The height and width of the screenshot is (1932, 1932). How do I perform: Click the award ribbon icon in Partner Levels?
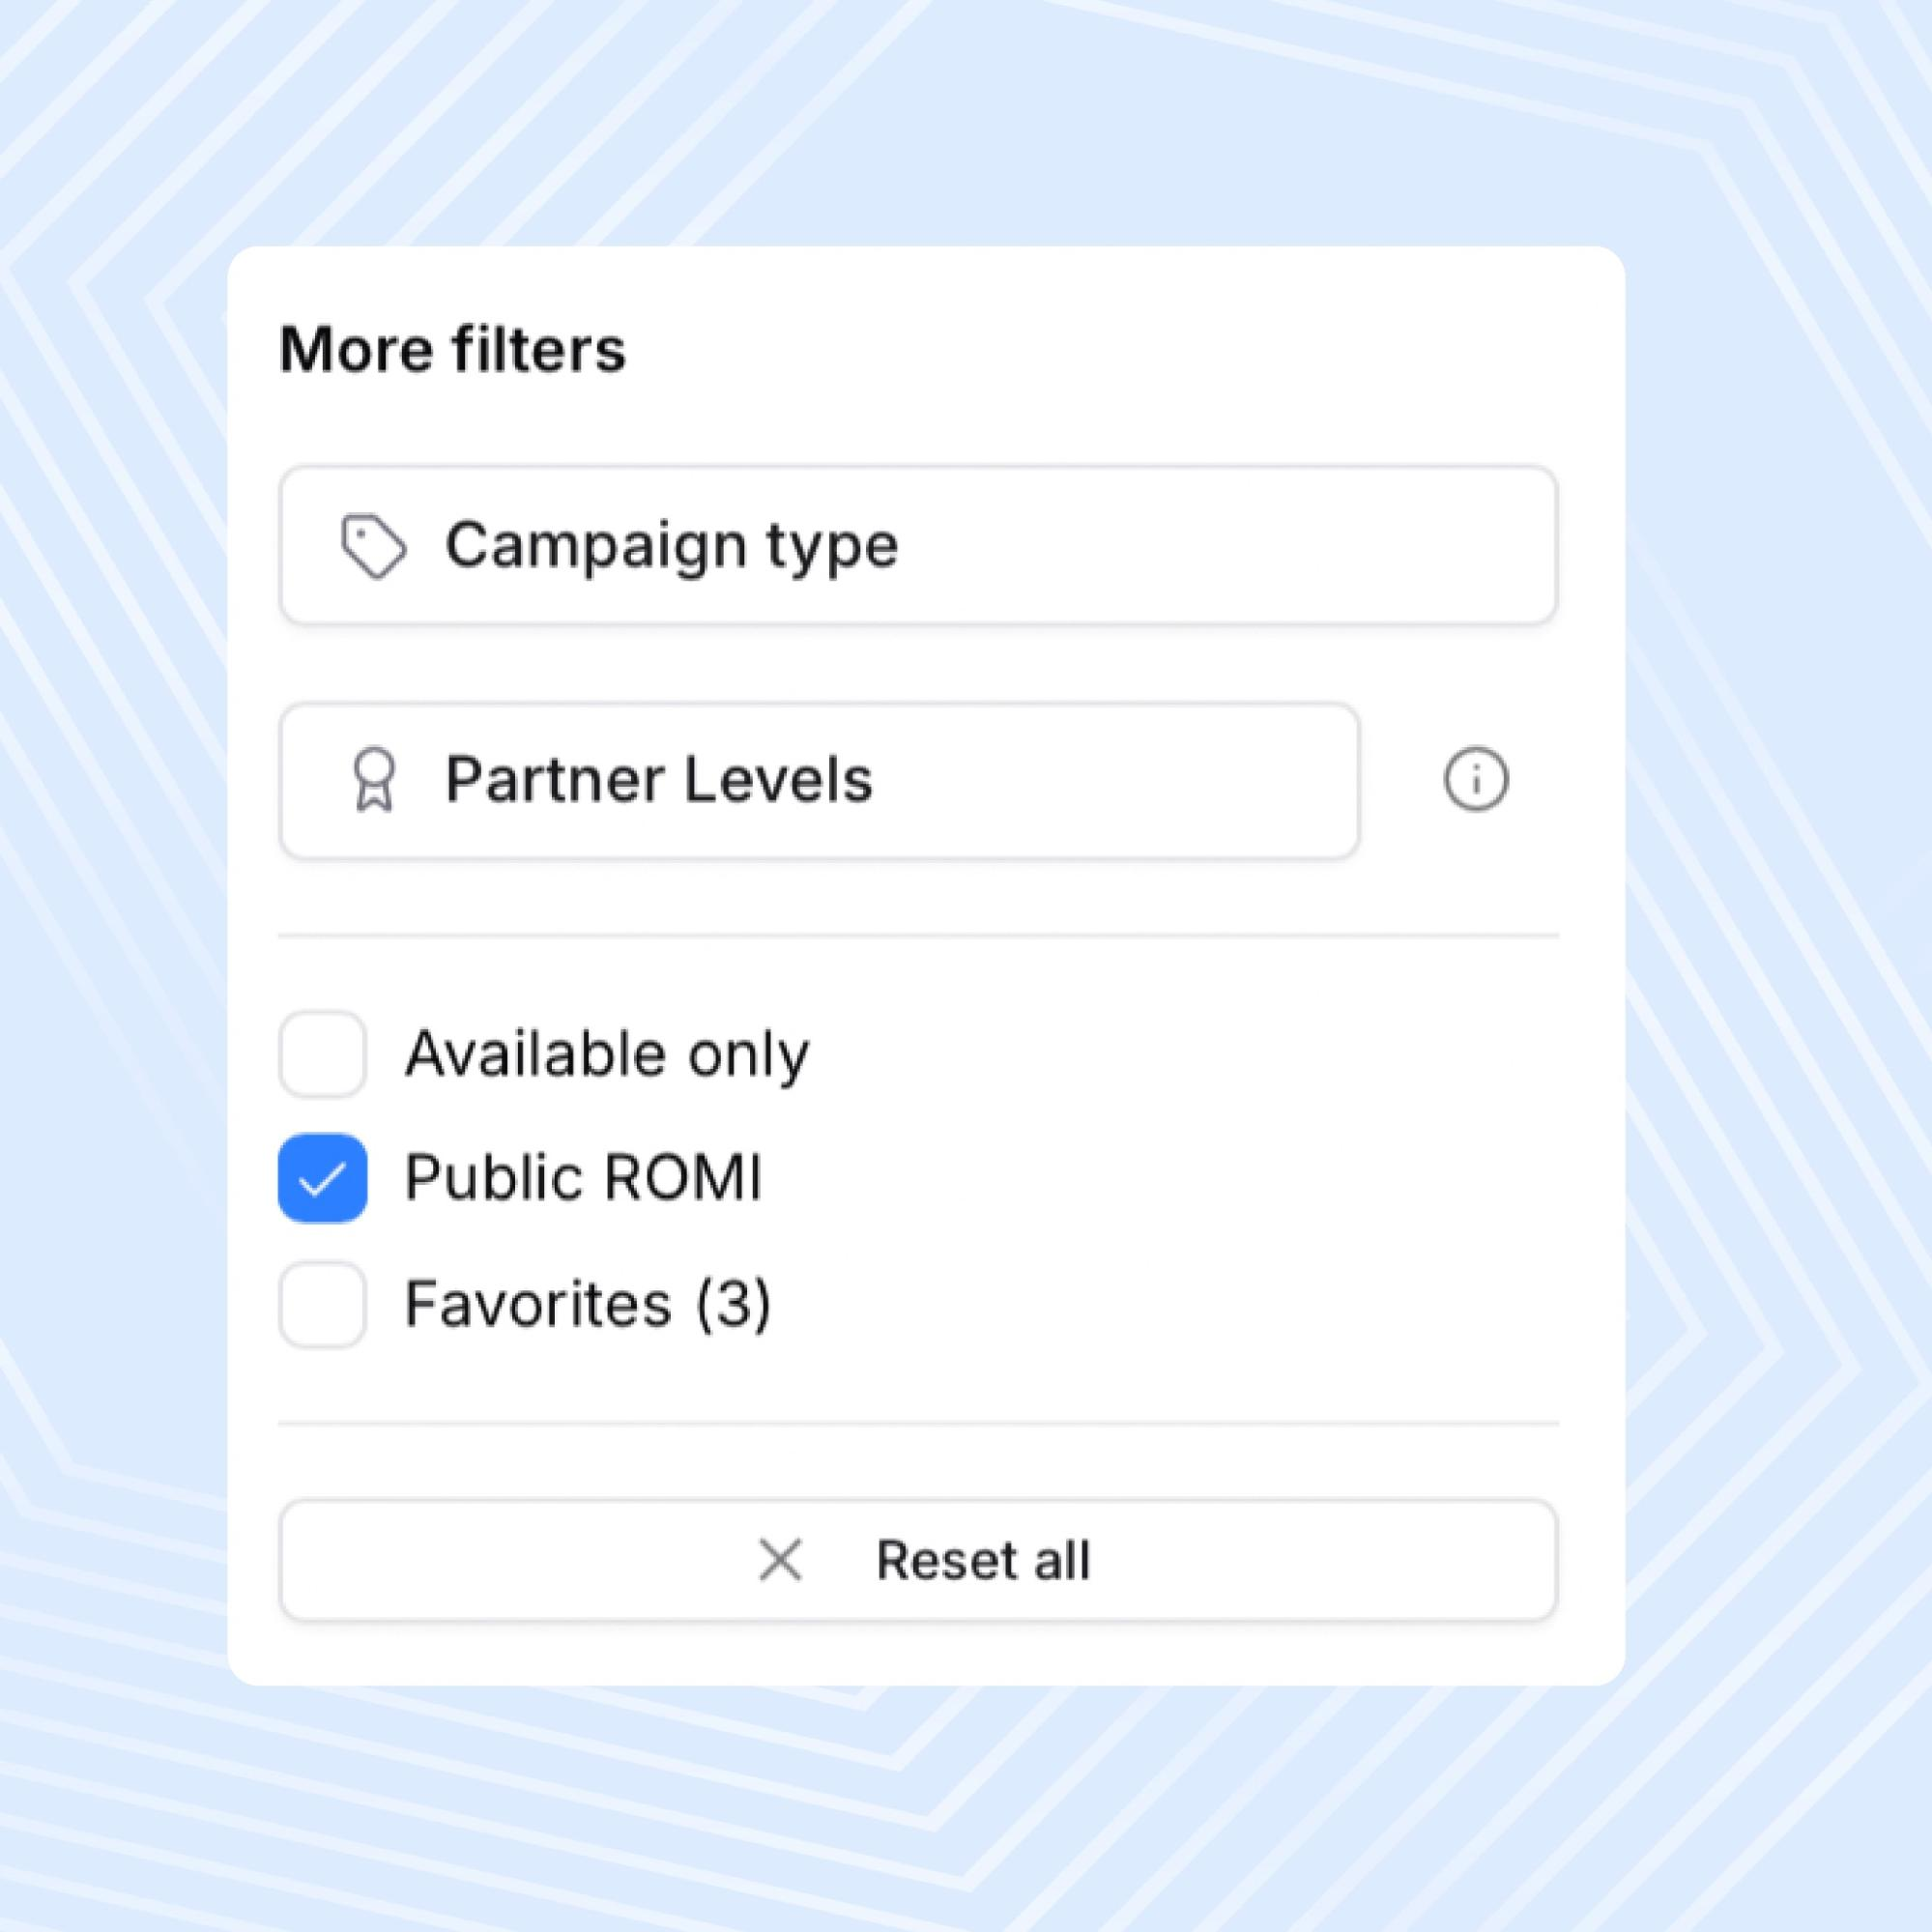[375, 780]
